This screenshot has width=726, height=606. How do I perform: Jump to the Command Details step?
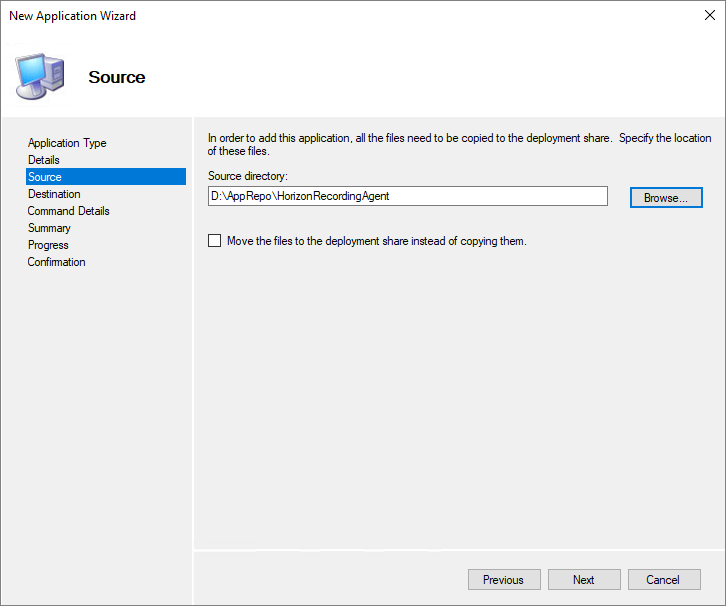pos(69,211)
